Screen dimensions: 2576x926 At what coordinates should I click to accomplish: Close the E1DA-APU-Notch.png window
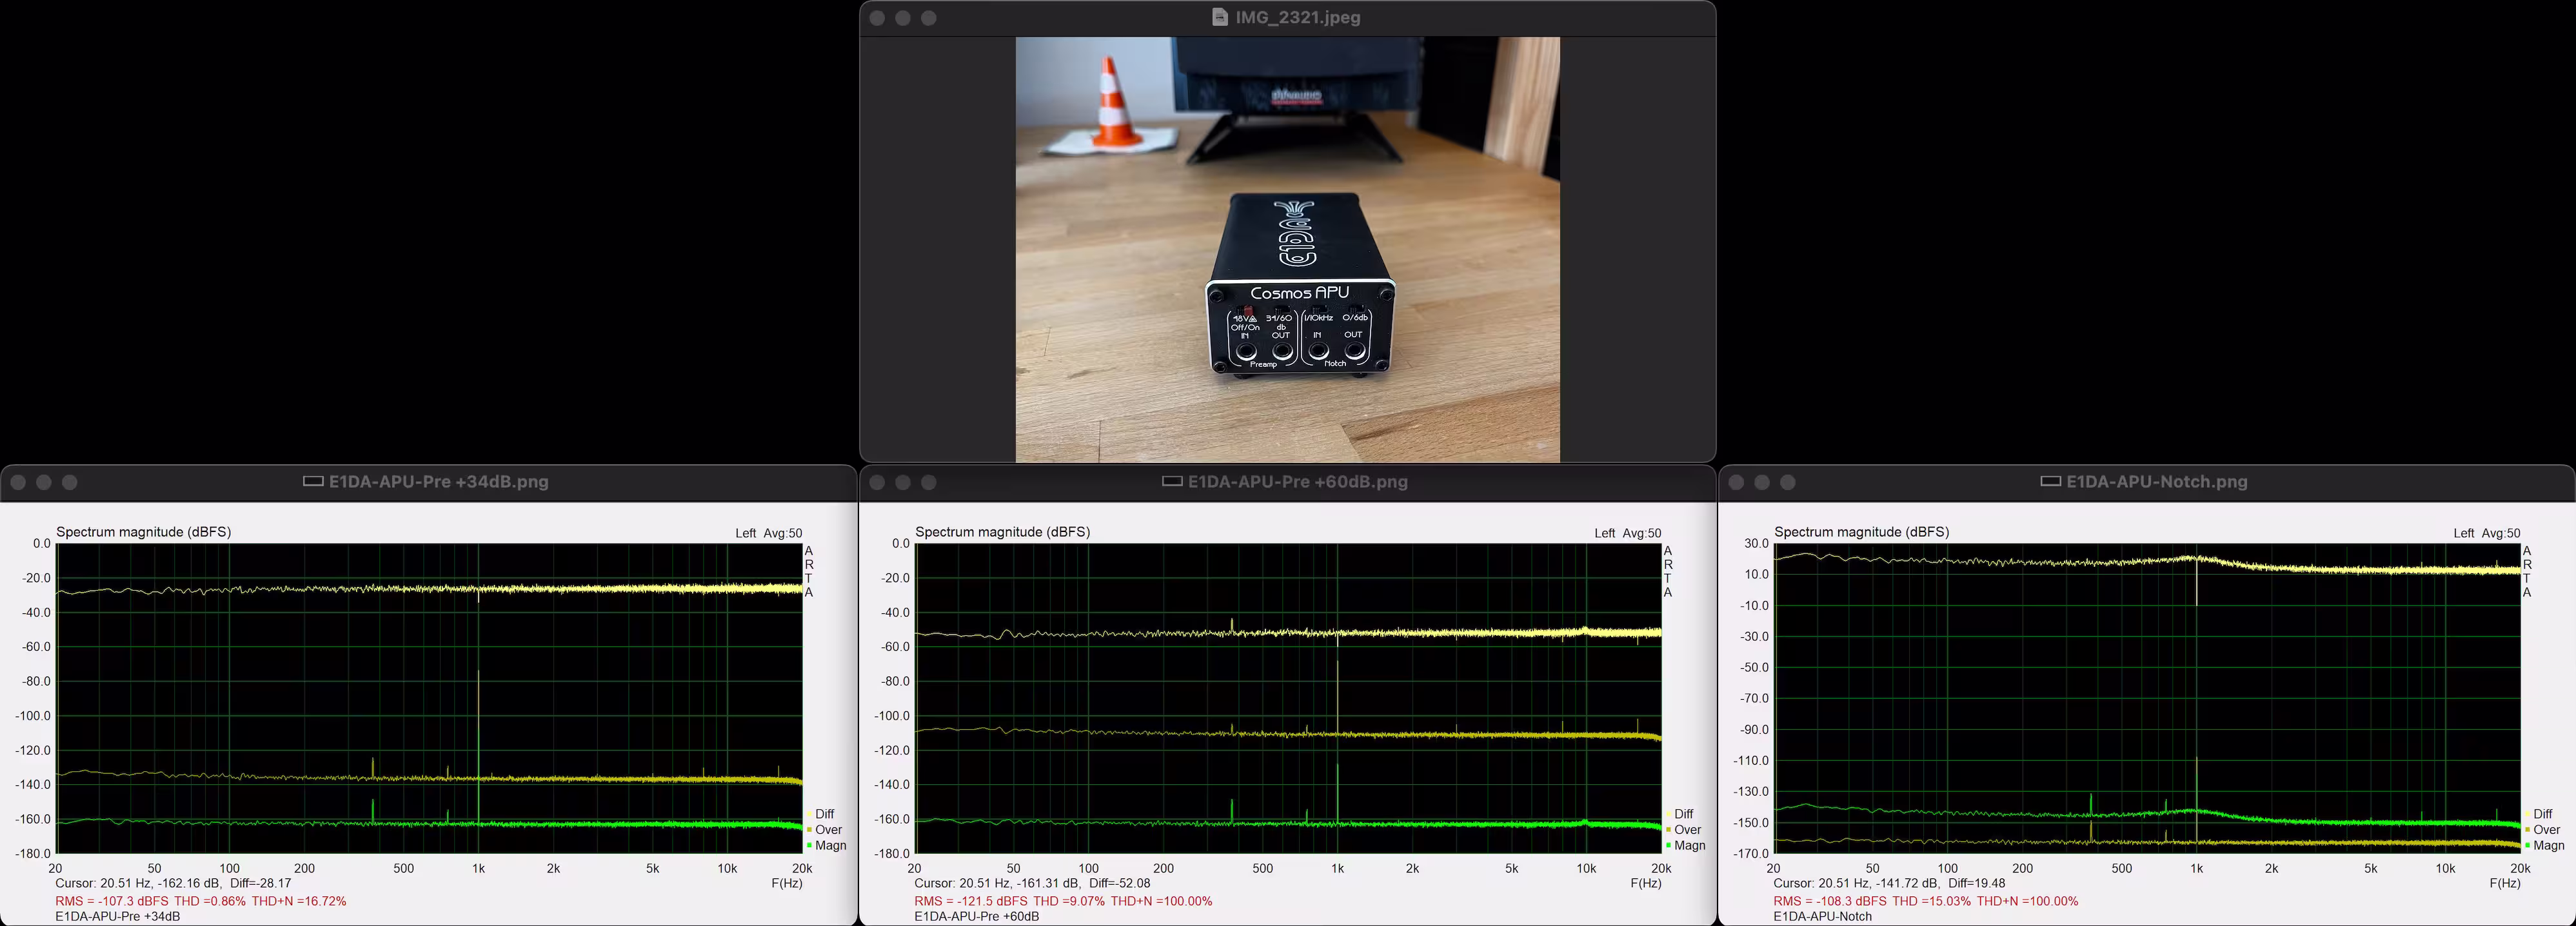(x=1736, y=482)
